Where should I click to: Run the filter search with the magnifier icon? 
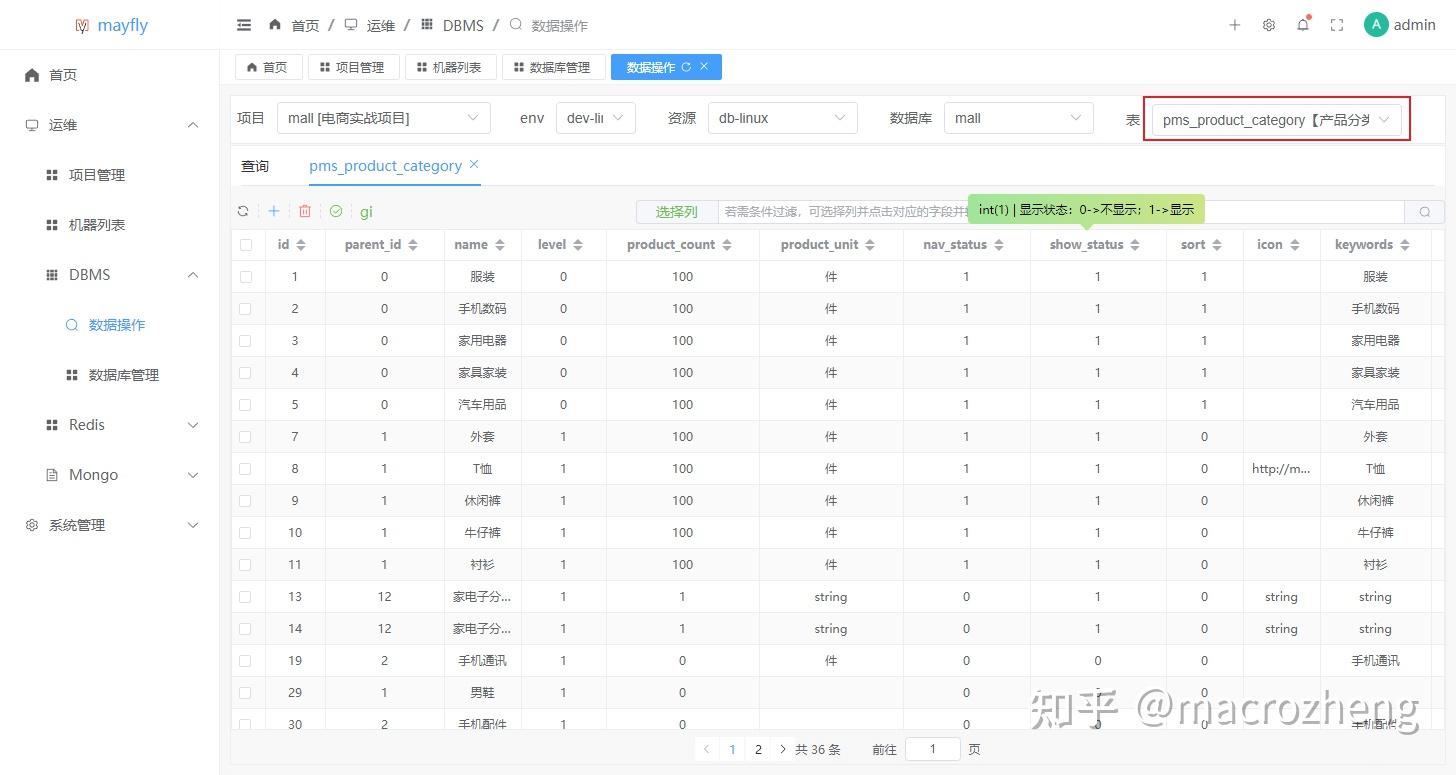tap(1424, 211)
